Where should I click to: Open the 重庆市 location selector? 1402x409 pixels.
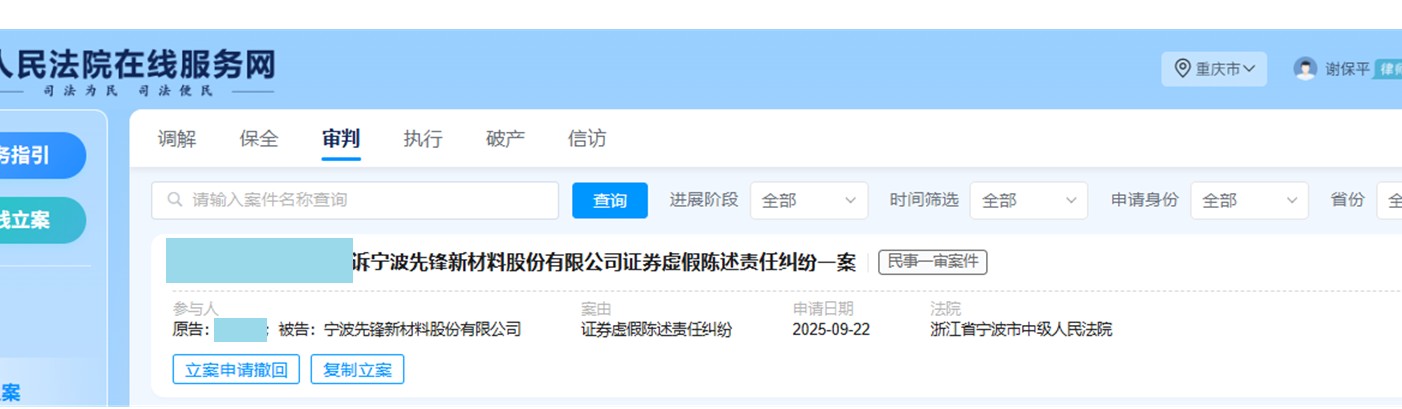coord(1214,69)
